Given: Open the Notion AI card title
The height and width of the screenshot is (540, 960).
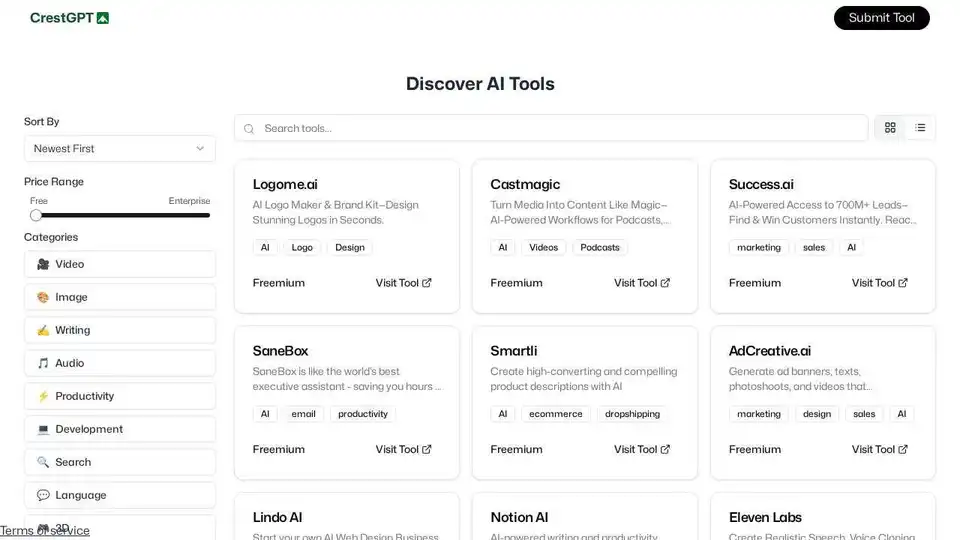Looking at the screenshot, I should point(519,517).
